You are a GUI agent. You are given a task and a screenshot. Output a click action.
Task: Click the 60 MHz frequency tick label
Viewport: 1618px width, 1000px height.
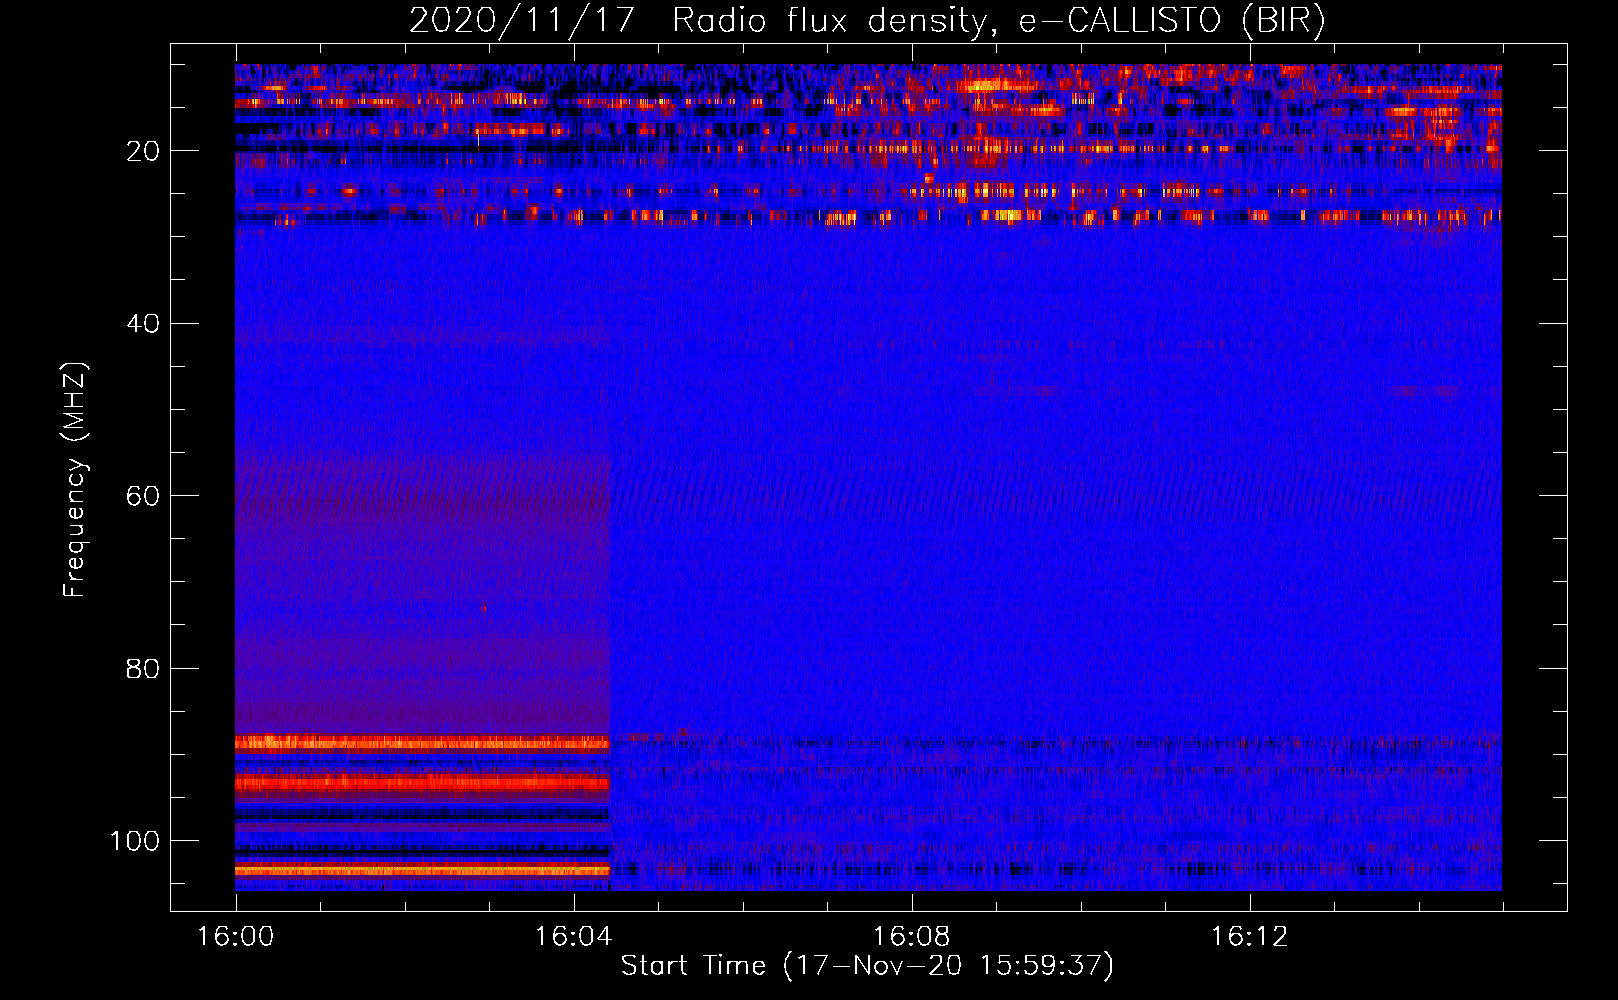143,496
